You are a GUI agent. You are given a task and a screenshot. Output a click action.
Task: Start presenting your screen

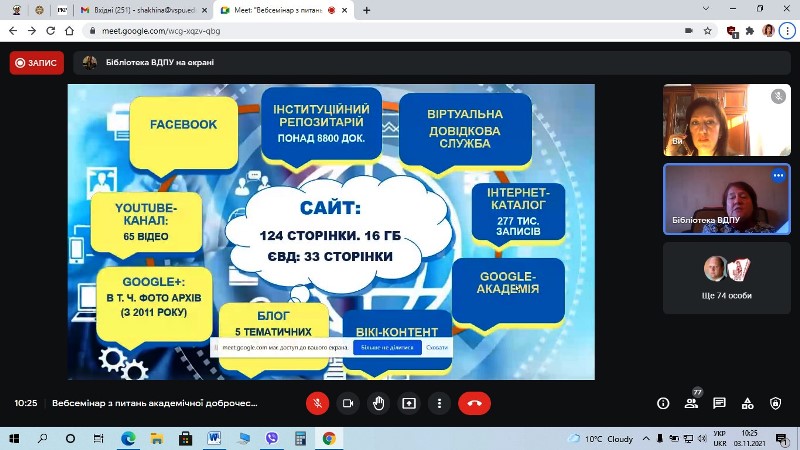pos(409,403)
